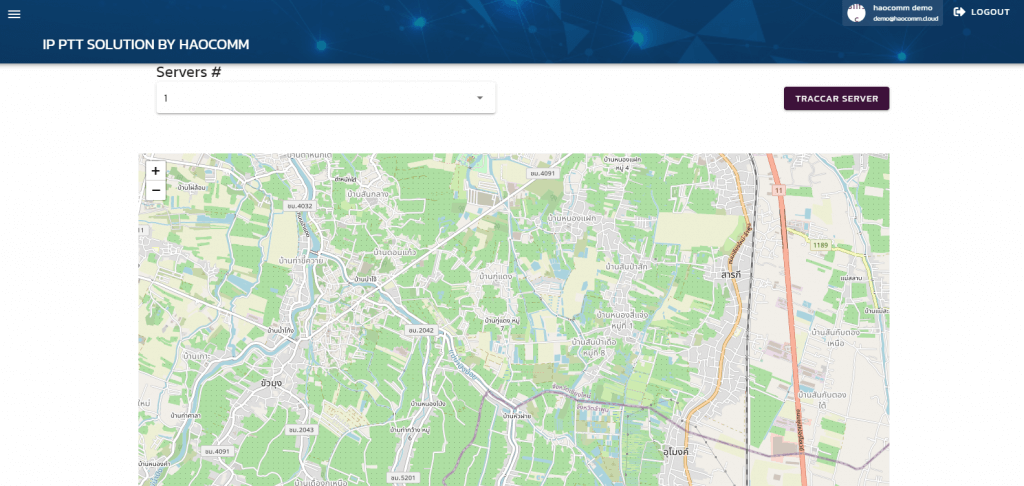Viewport: 1024px width, 486px height.
Task: Click the demo@haocomm.cloud email text
Action: [x=906, y=18]
